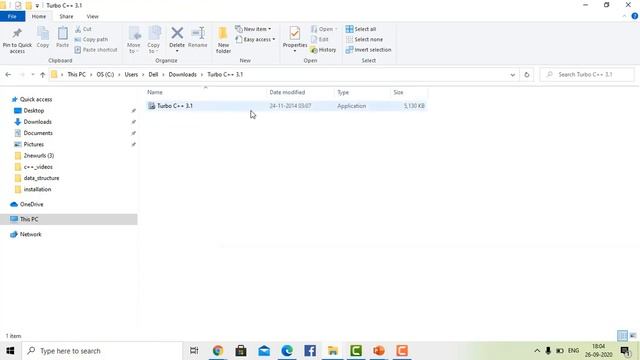This screenshot has width=640, height=360.
Task: Switch to the Share ribbon tab
Action: pos(66,16)
